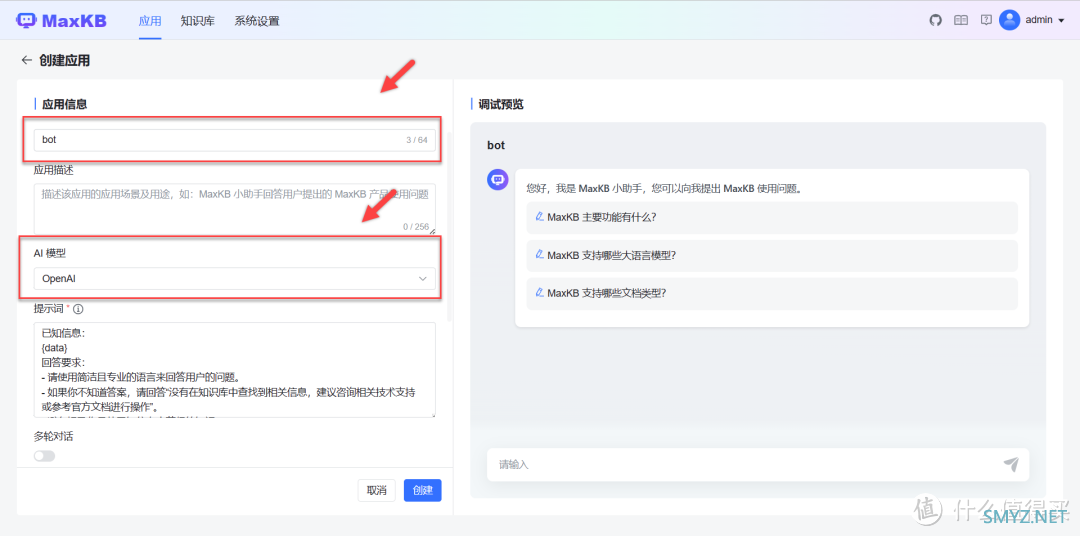Image resolution: width=1080 pixels, height=536 pixels.
Task: Select question MaxKB 支持哪些大语言模型?
Action: pos(771,256)
